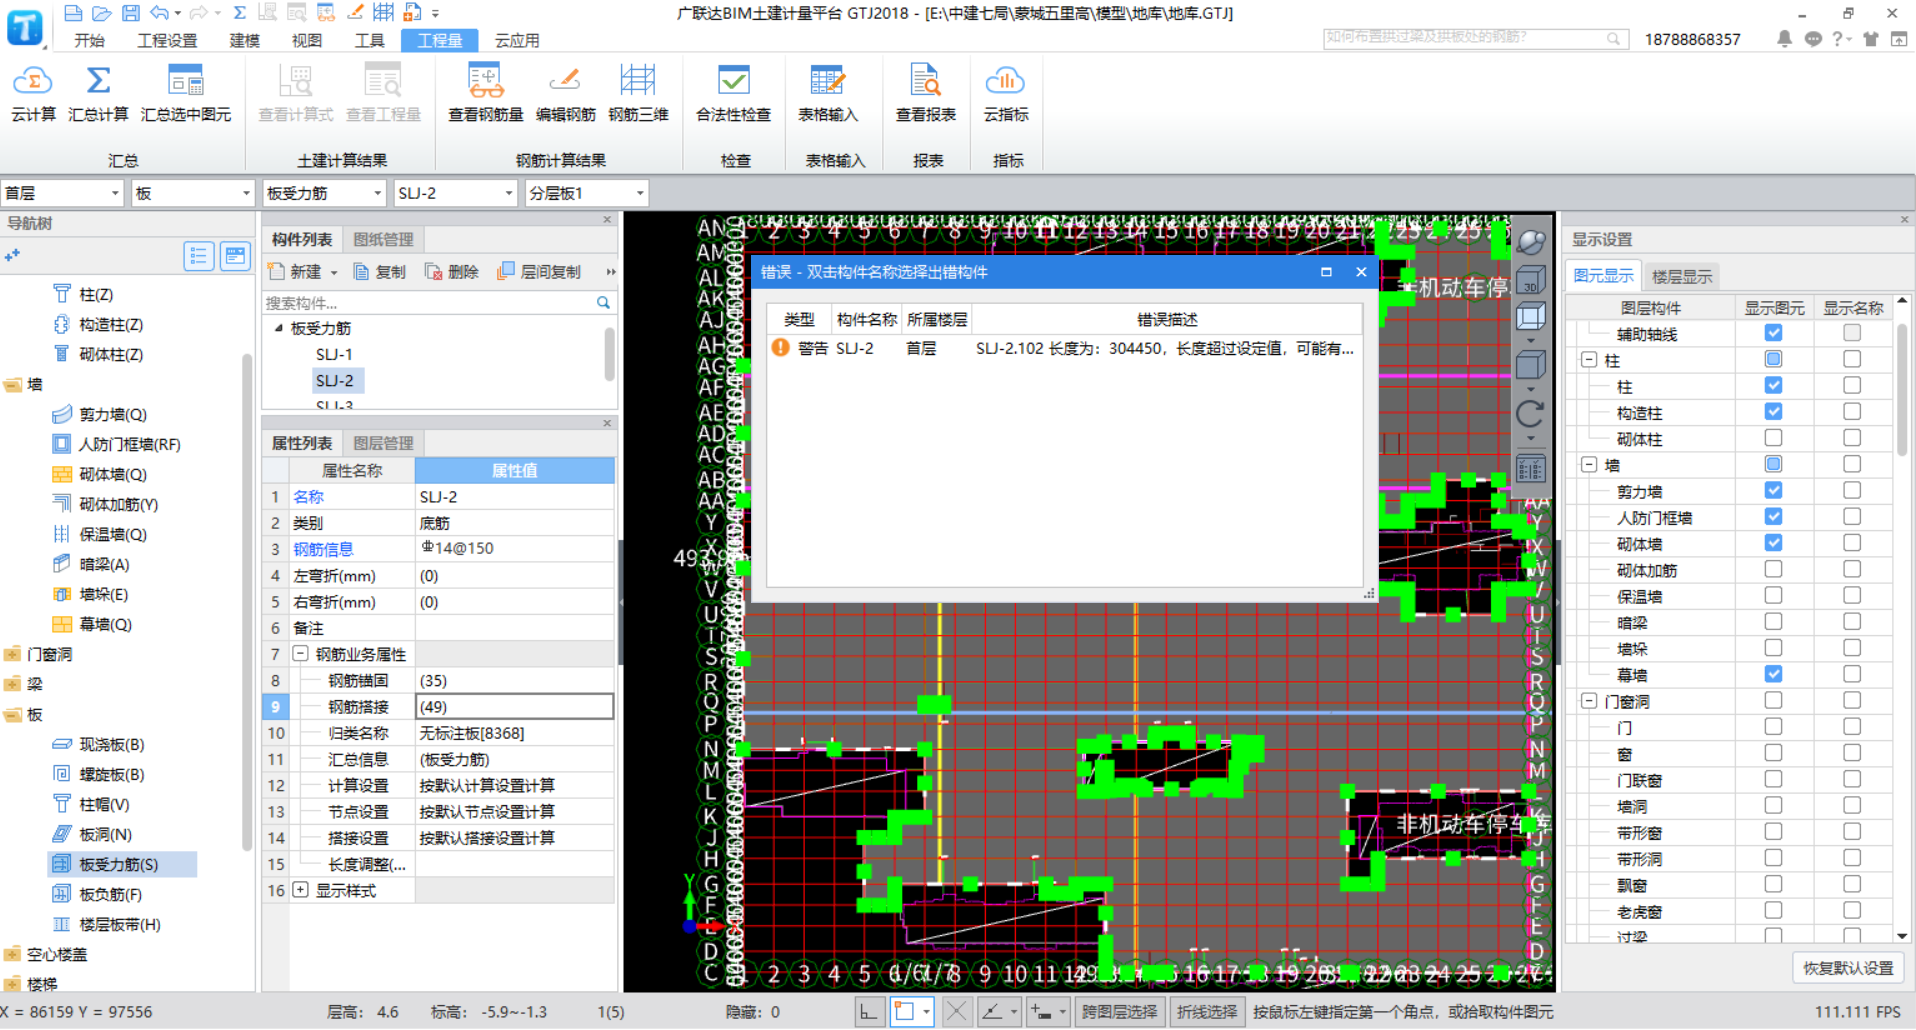
Task: Enable 门 display checkbox
Action: [x=1773, y=727]
